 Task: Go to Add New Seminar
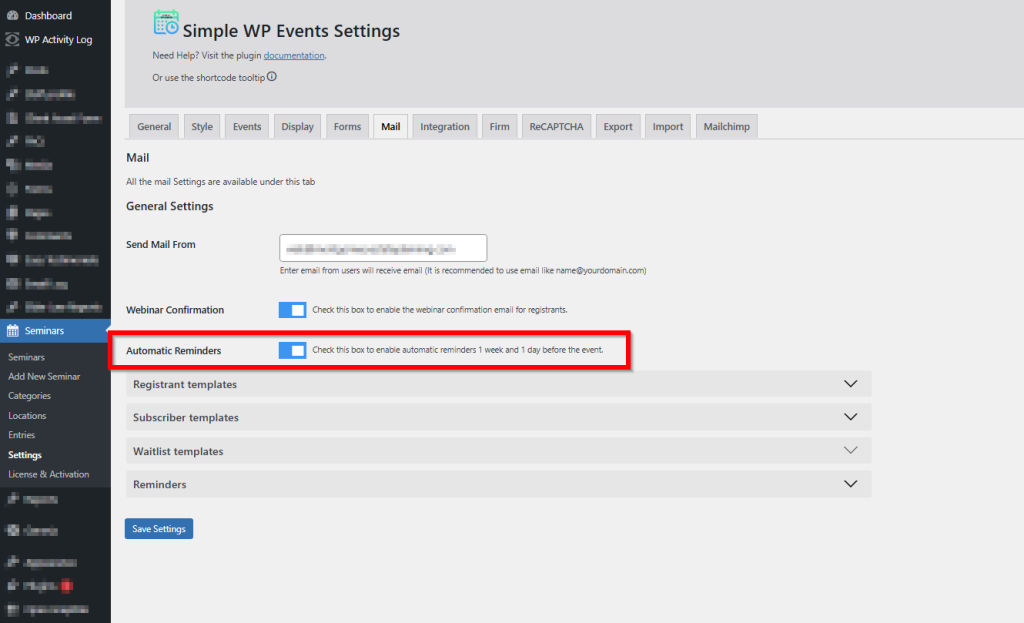click(44, 377)
